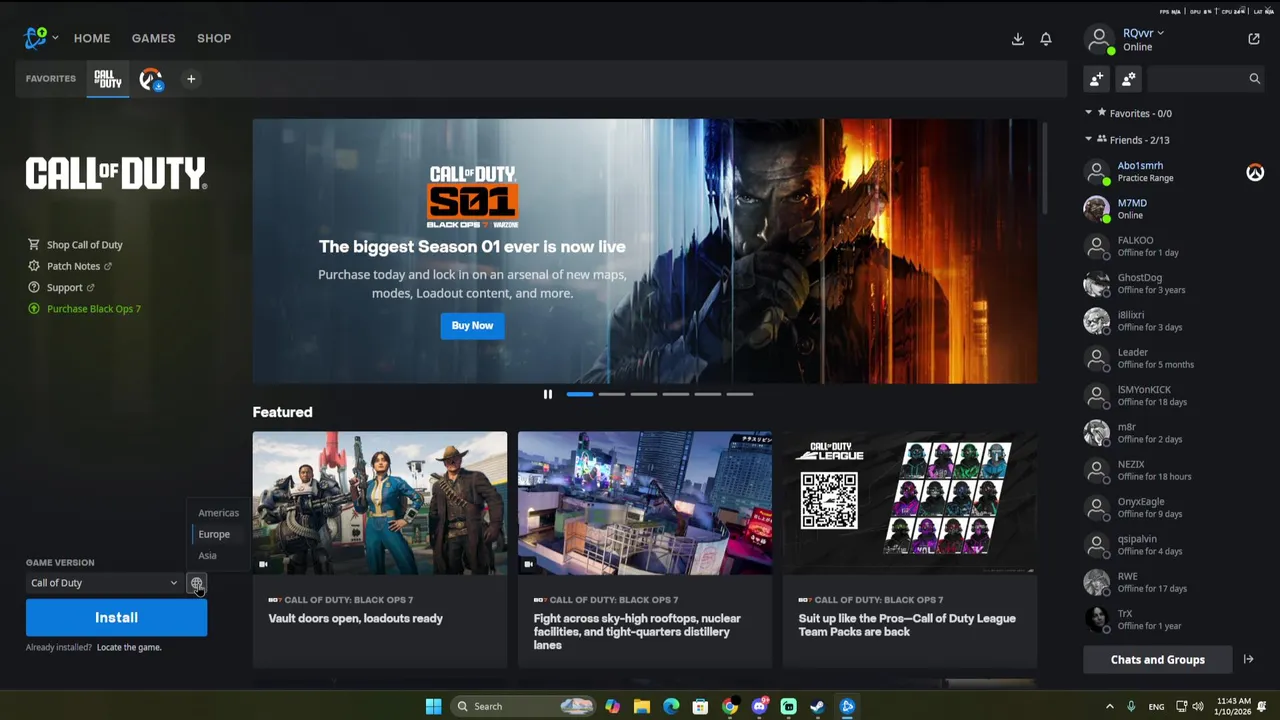
Task: Open File Explorer from taskbar
Action: coord(642,706)
